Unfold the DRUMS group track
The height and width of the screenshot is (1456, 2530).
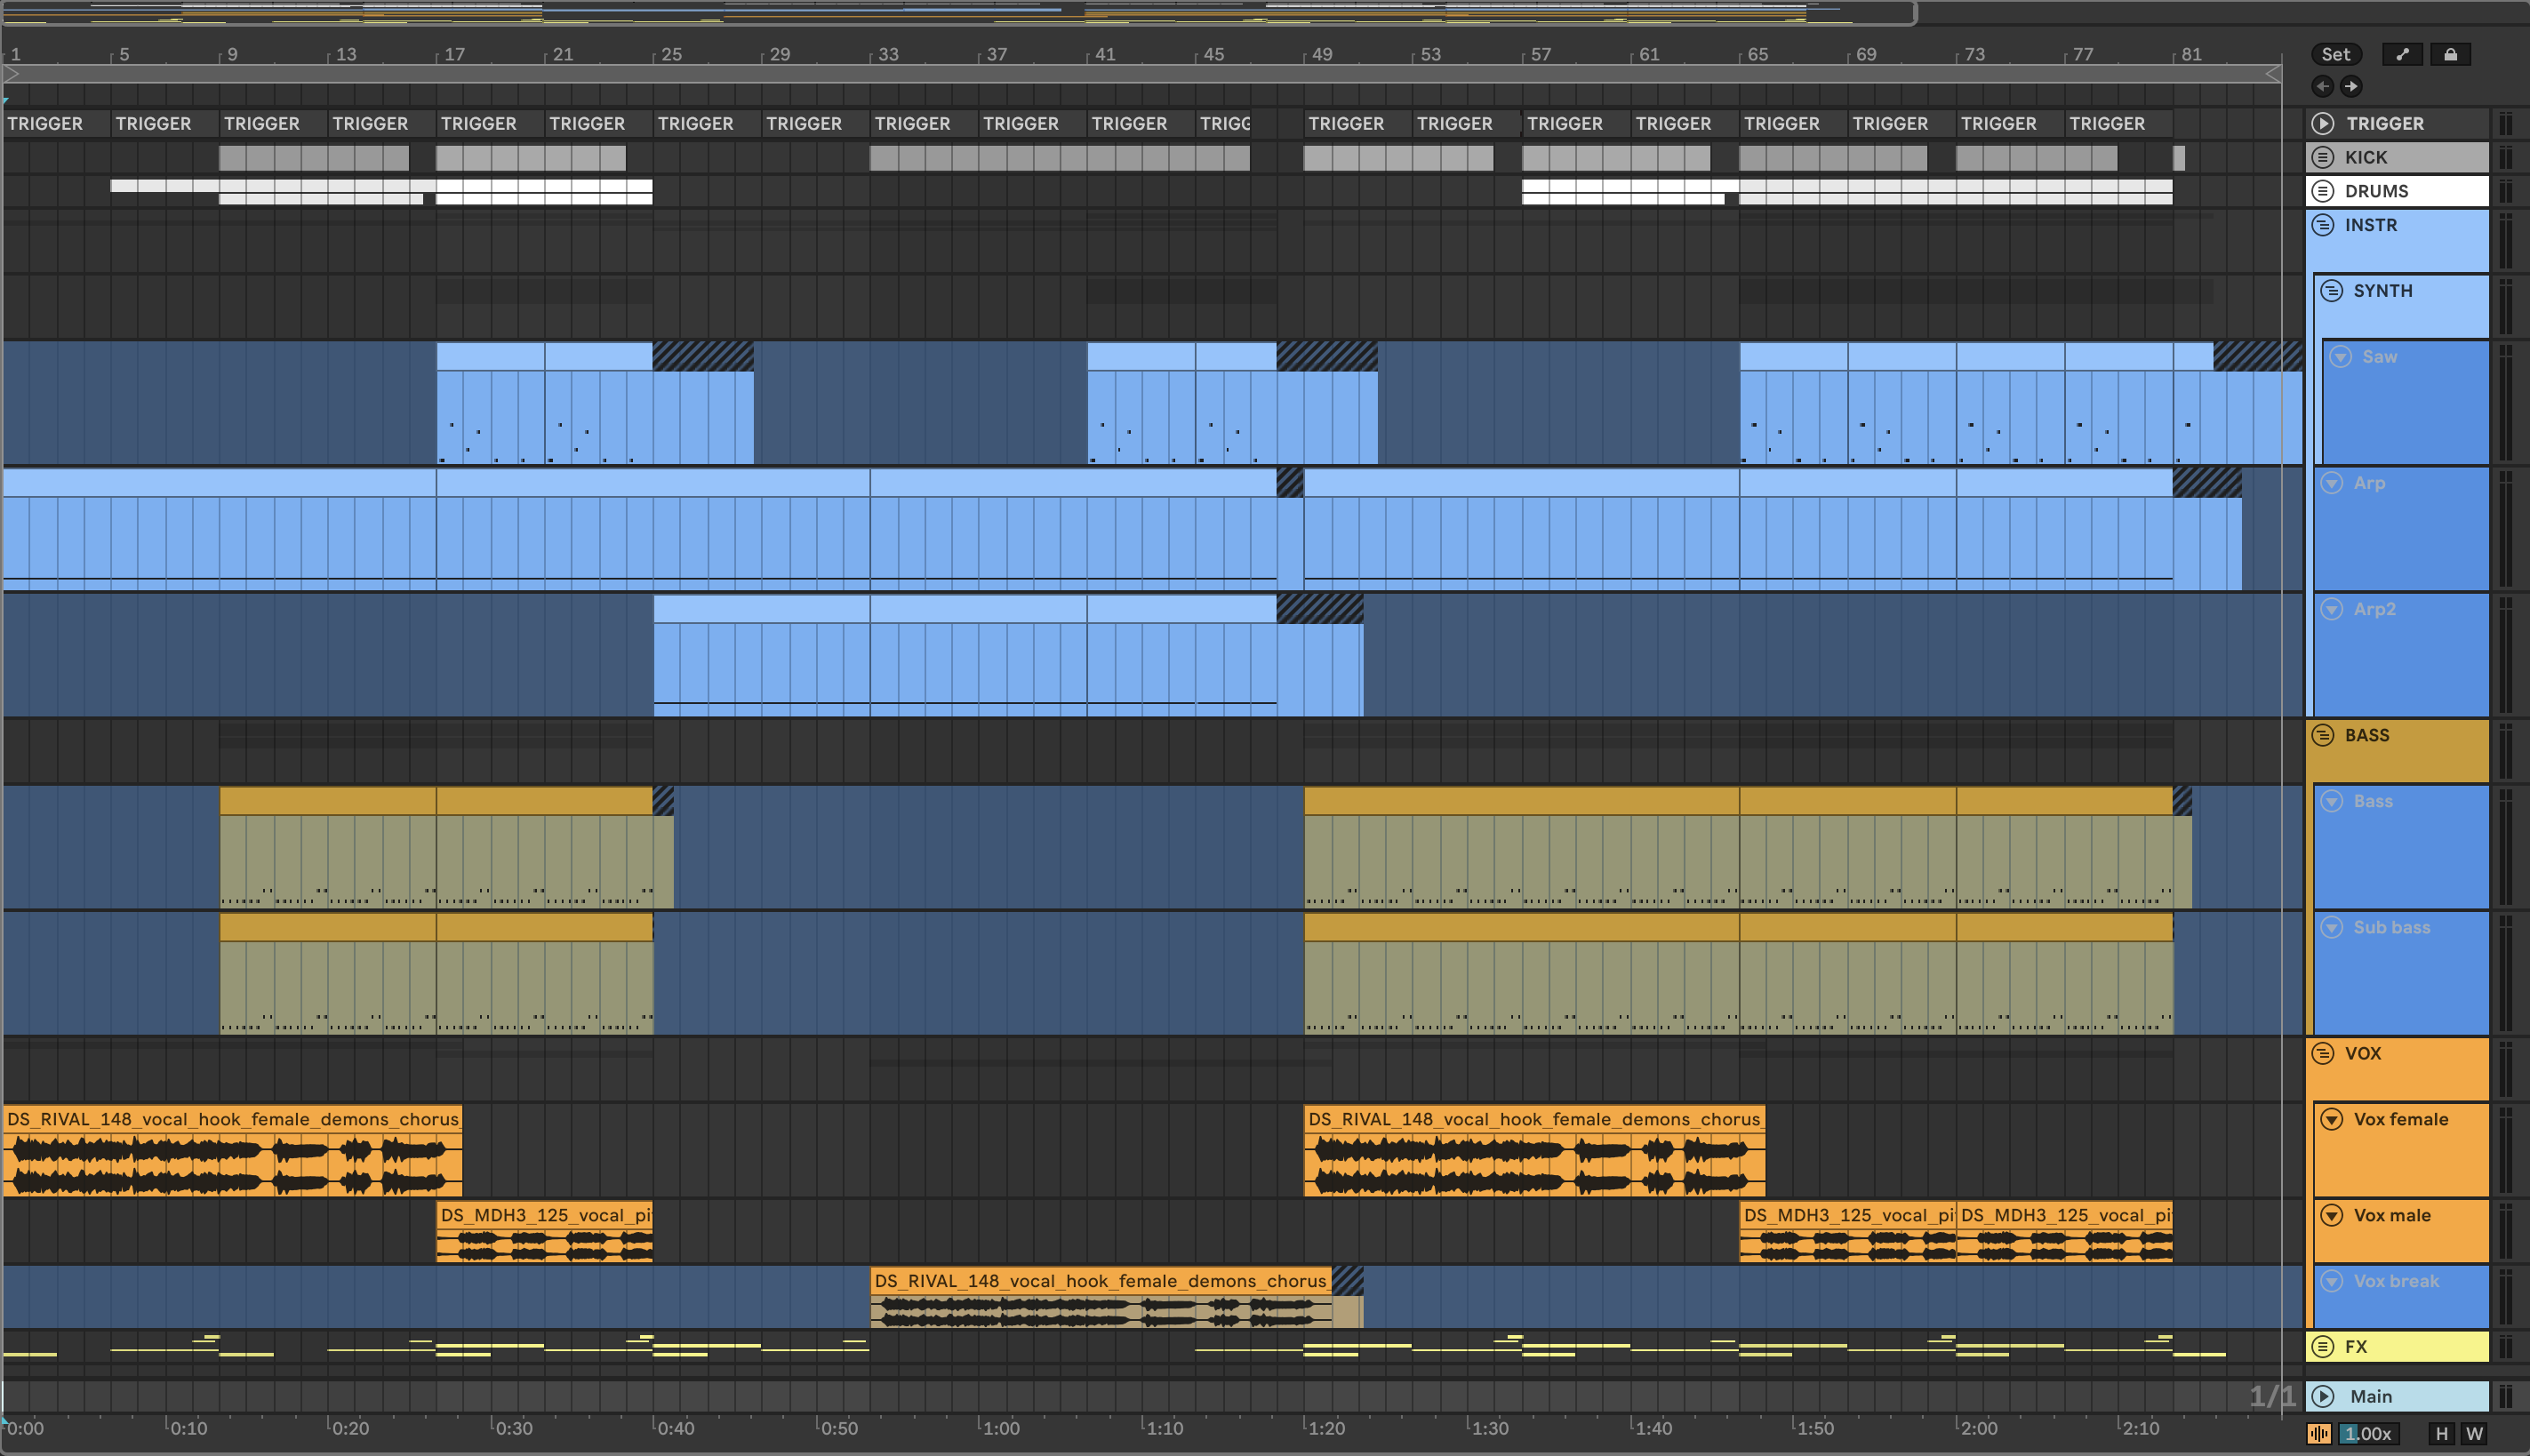pos(2323,191)
